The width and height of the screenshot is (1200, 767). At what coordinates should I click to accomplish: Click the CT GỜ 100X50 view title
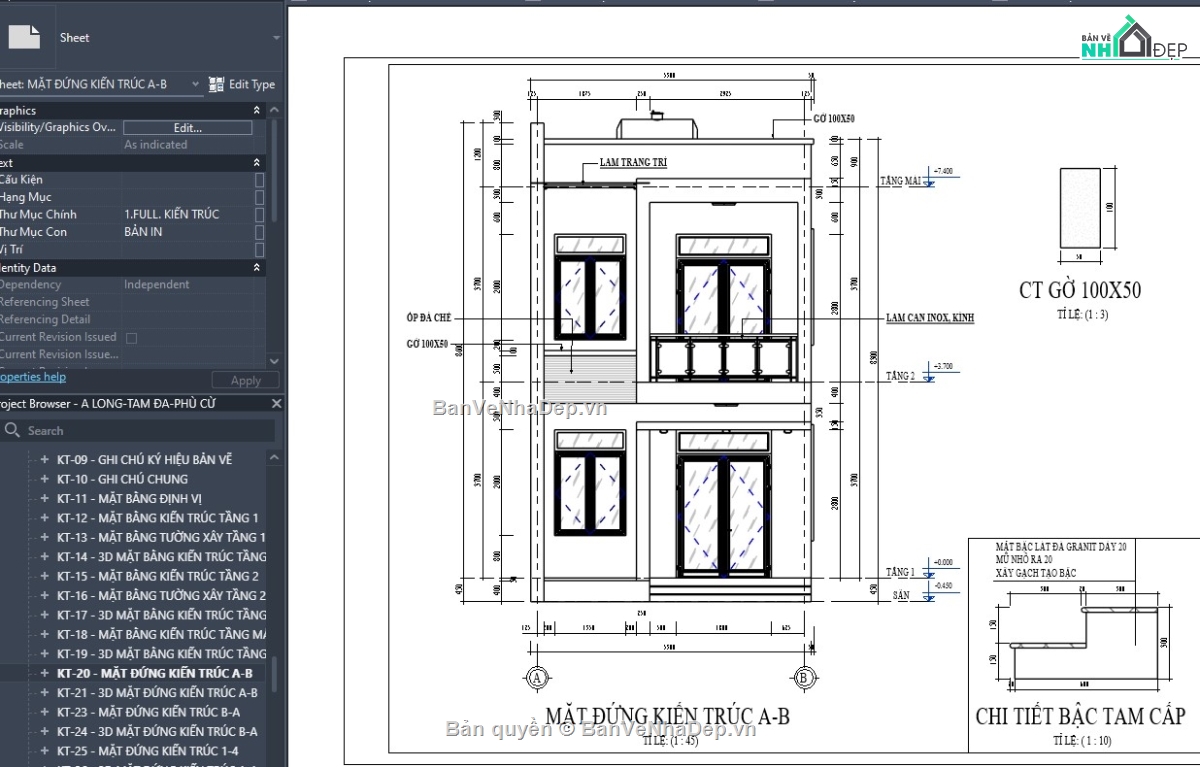(x=1080, y=291)
